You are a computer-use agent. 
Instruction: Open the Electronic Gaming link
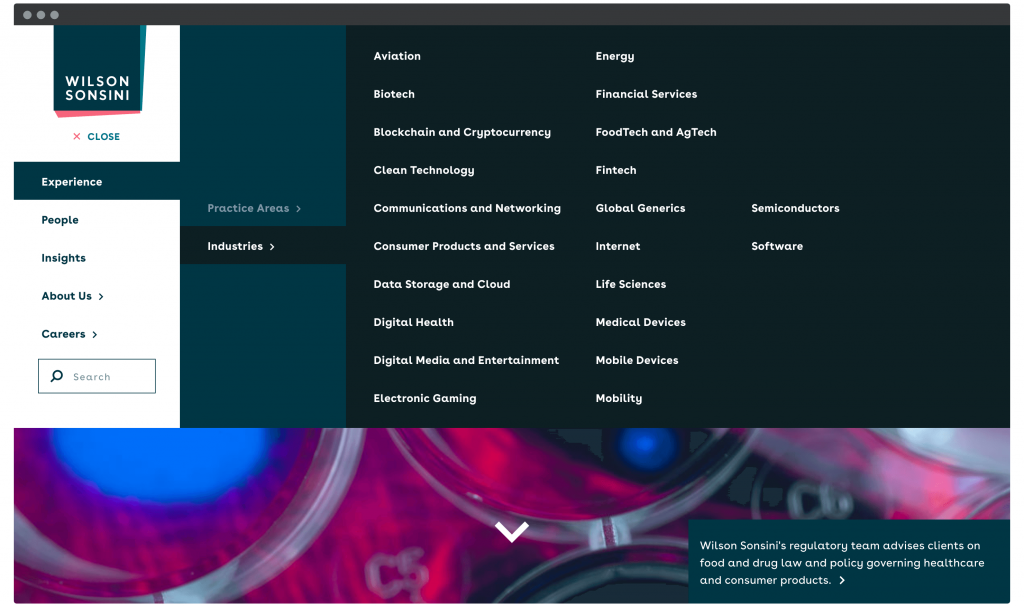pos(425,398)
